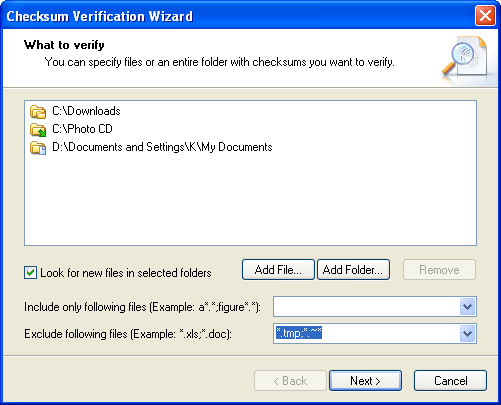Click the Look for new files label
This screenshot has width=501, height=405.
click(126, 273)
